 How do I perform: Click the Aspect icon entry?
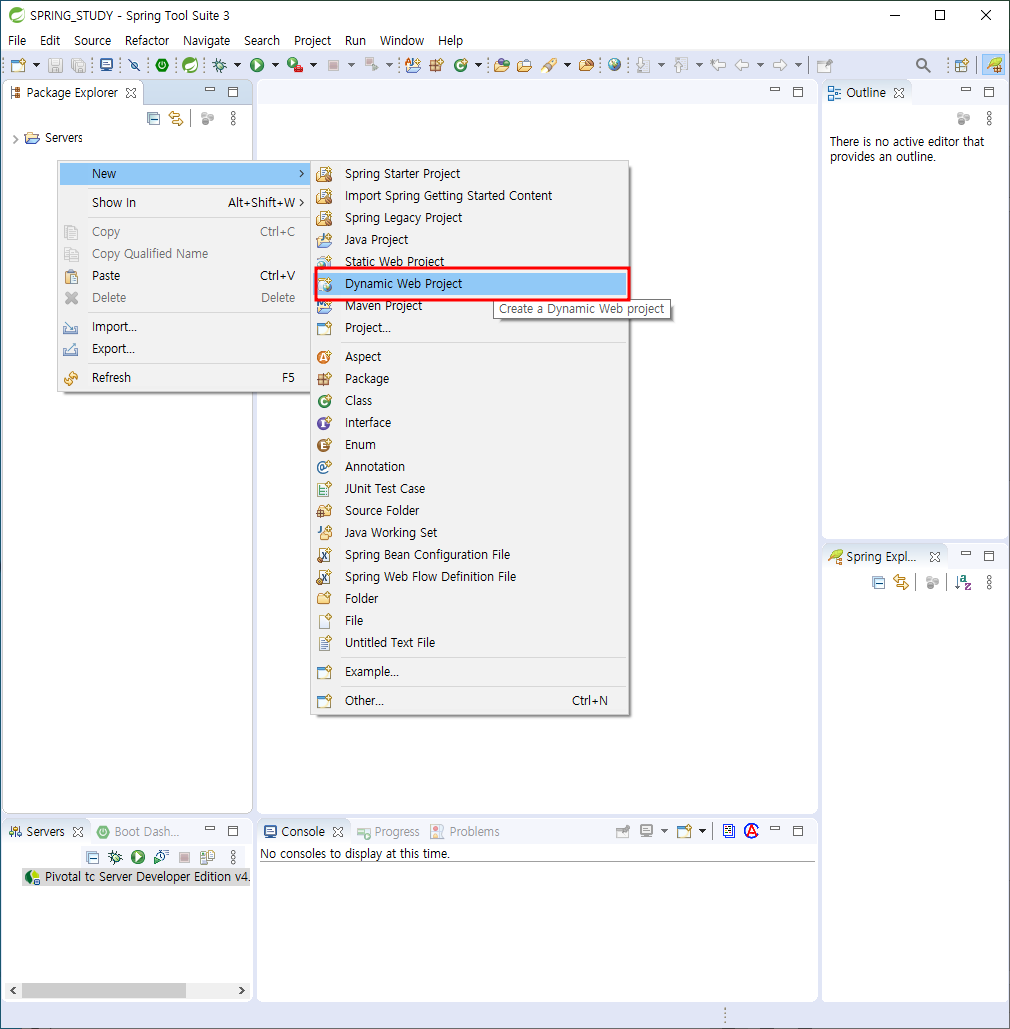coord(325,357)
